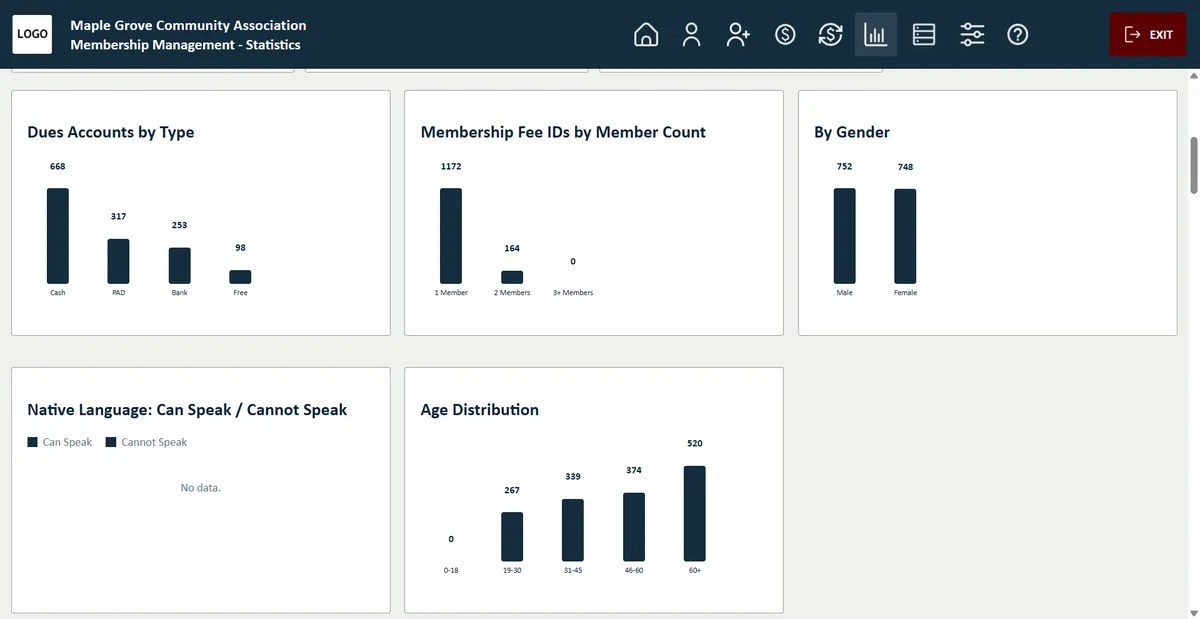Click the scrollbar up arrow
The height and width of the screenshot is (619, 1200).
click(1192, 76)
